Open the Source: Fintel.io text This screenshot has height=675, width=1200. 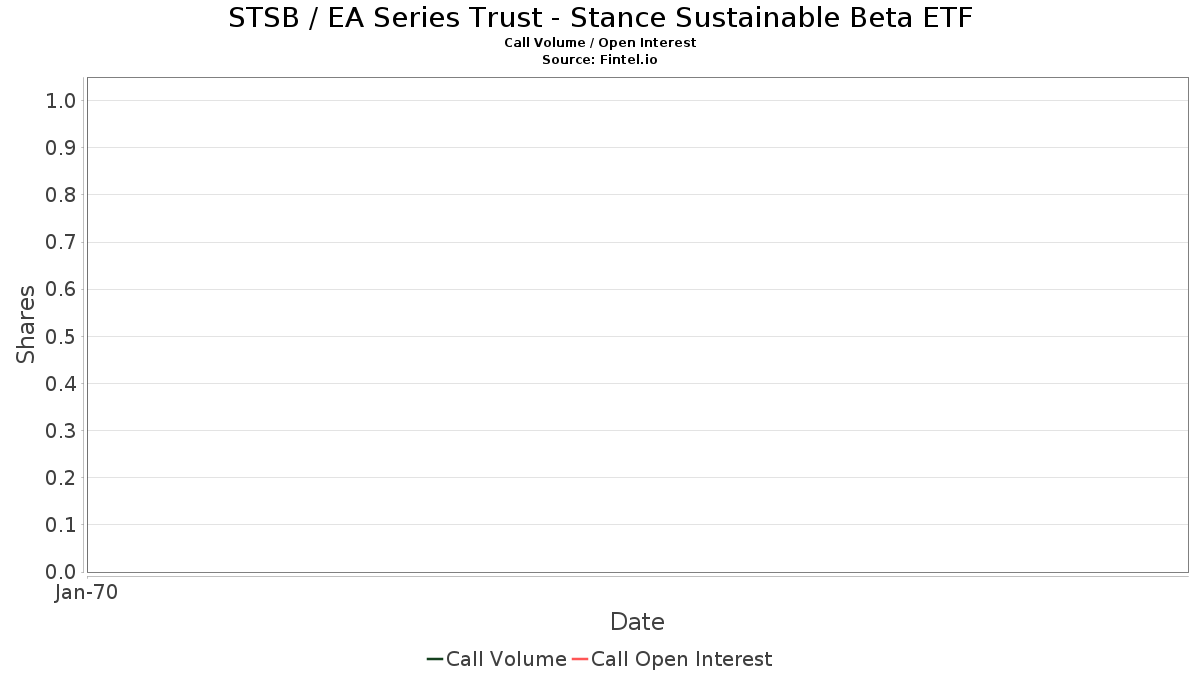tap(600, 59)
